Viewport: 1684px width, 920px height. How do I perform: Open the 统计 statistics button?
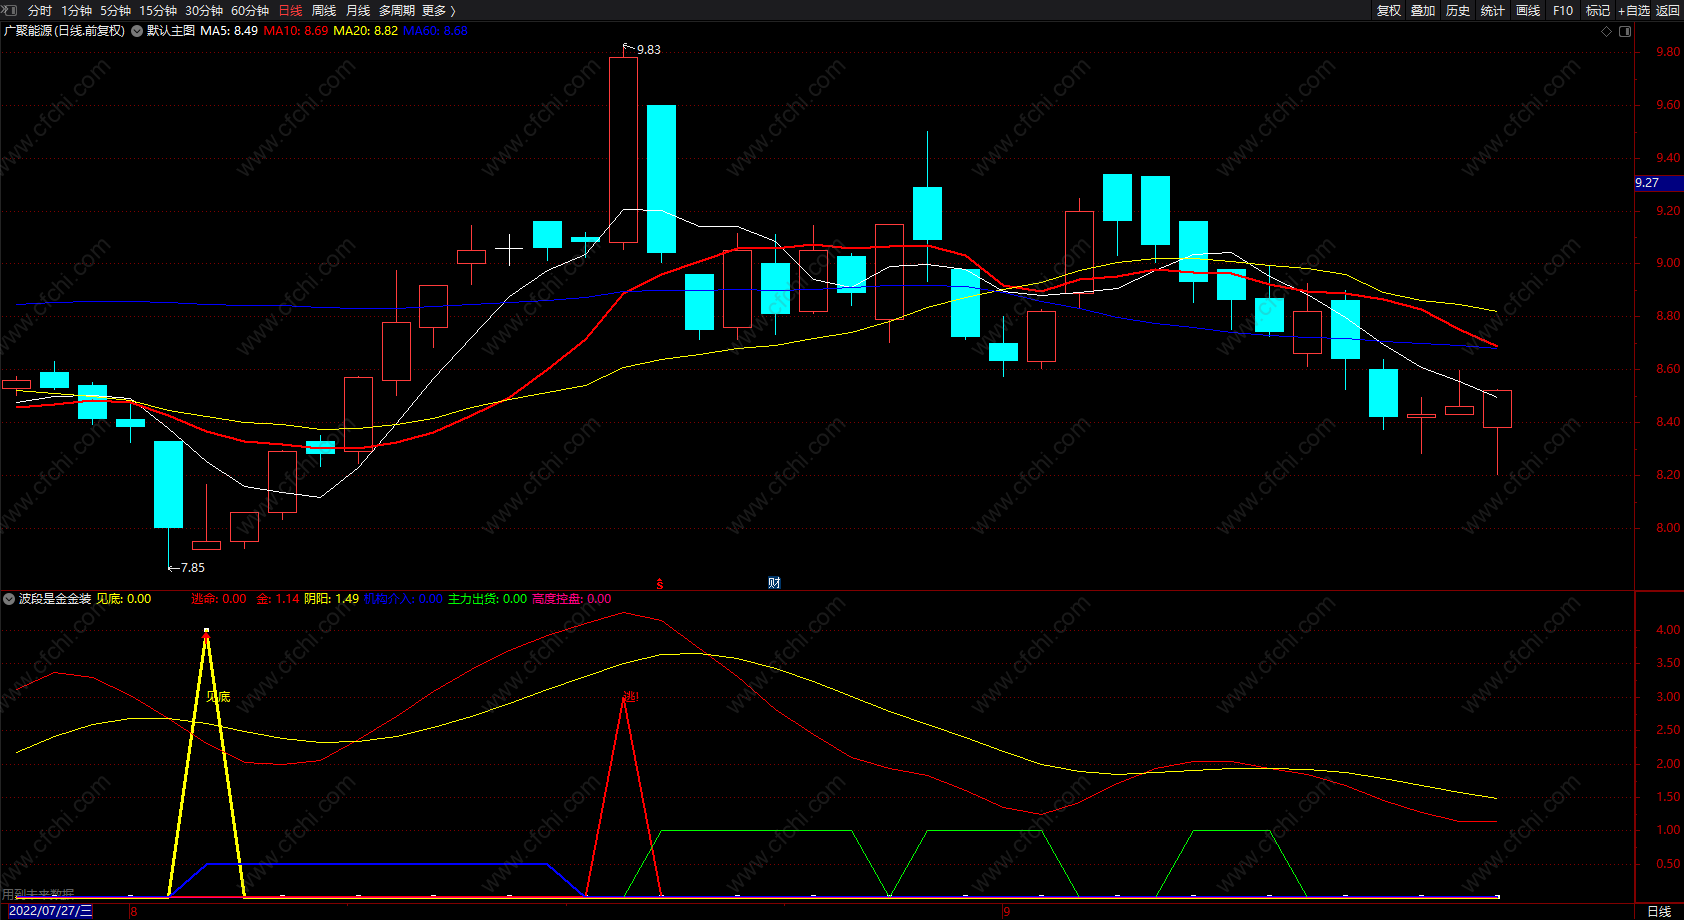click(x=1493, y=10)
